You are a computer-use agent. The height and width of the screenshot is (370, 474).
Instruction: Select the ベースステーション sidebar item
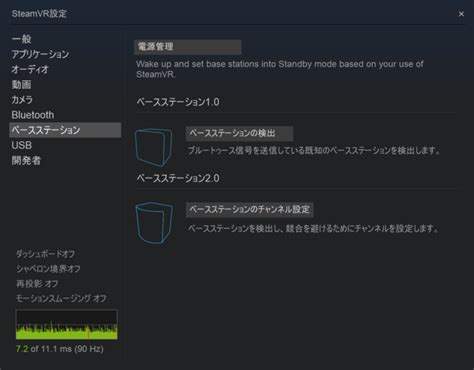tap(65, 130)
